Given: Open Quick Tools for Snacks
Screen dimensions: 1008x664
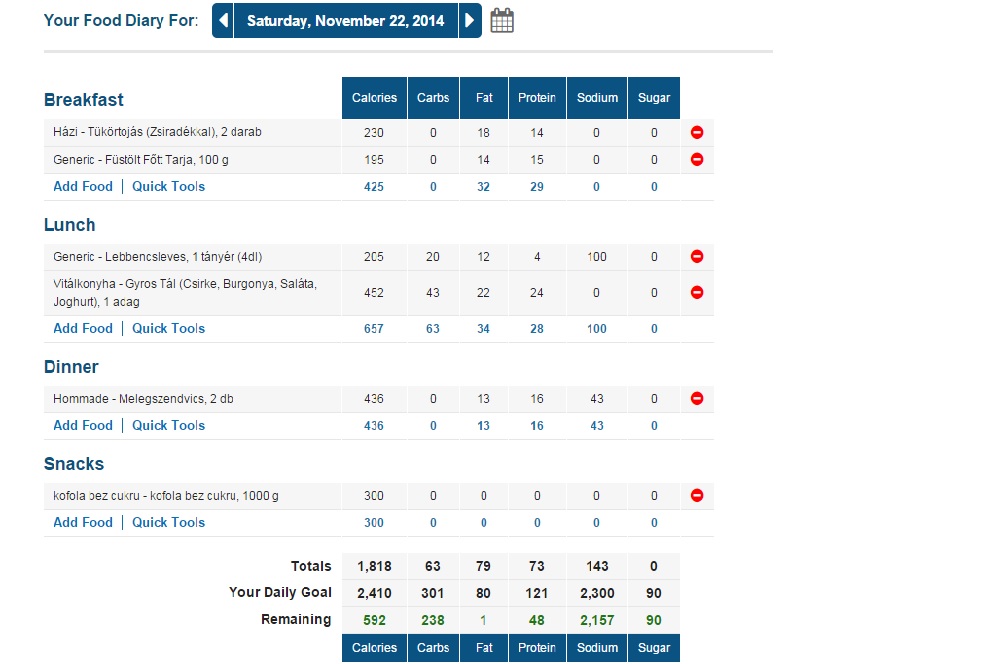Looking at the screenshot, I should coord(168,523).
